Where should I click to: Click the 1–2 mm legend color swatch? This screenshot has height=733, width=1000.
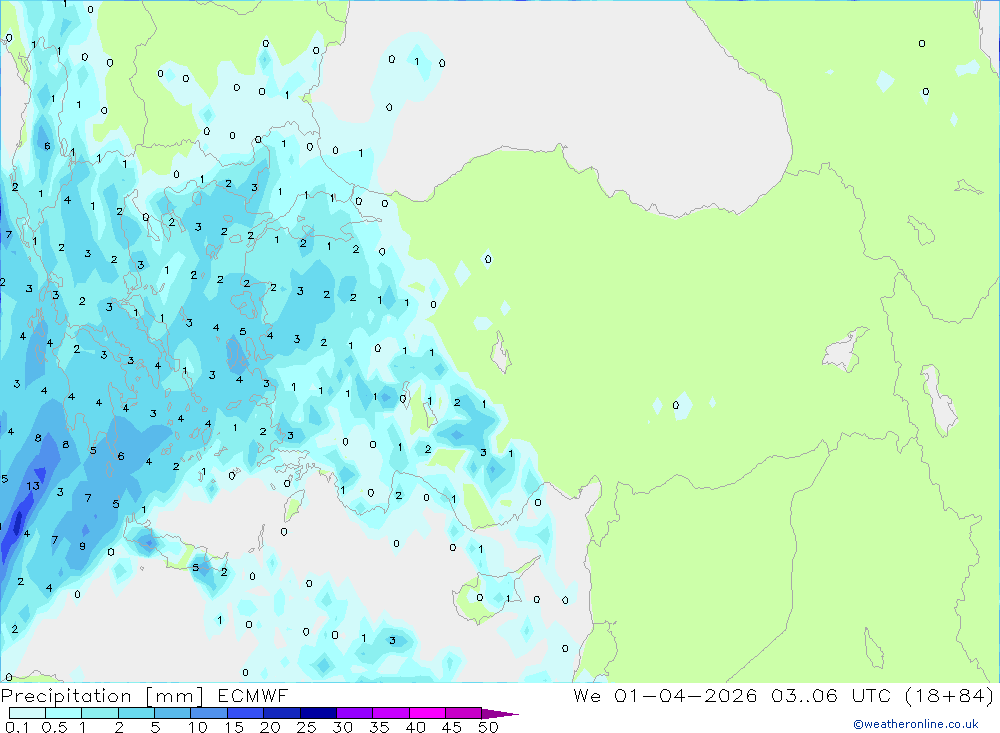[x=99, y=713]
